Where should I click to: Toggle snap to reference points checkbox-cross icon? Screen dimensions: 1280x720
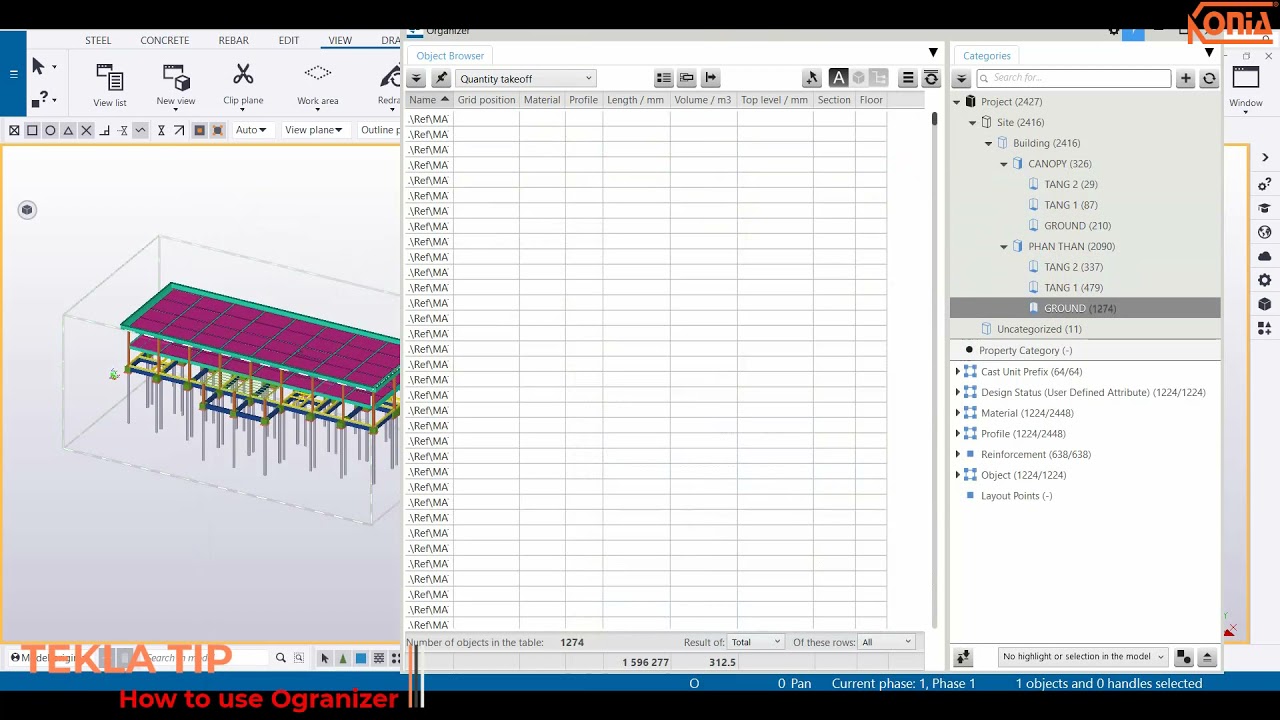click(14, 130)
